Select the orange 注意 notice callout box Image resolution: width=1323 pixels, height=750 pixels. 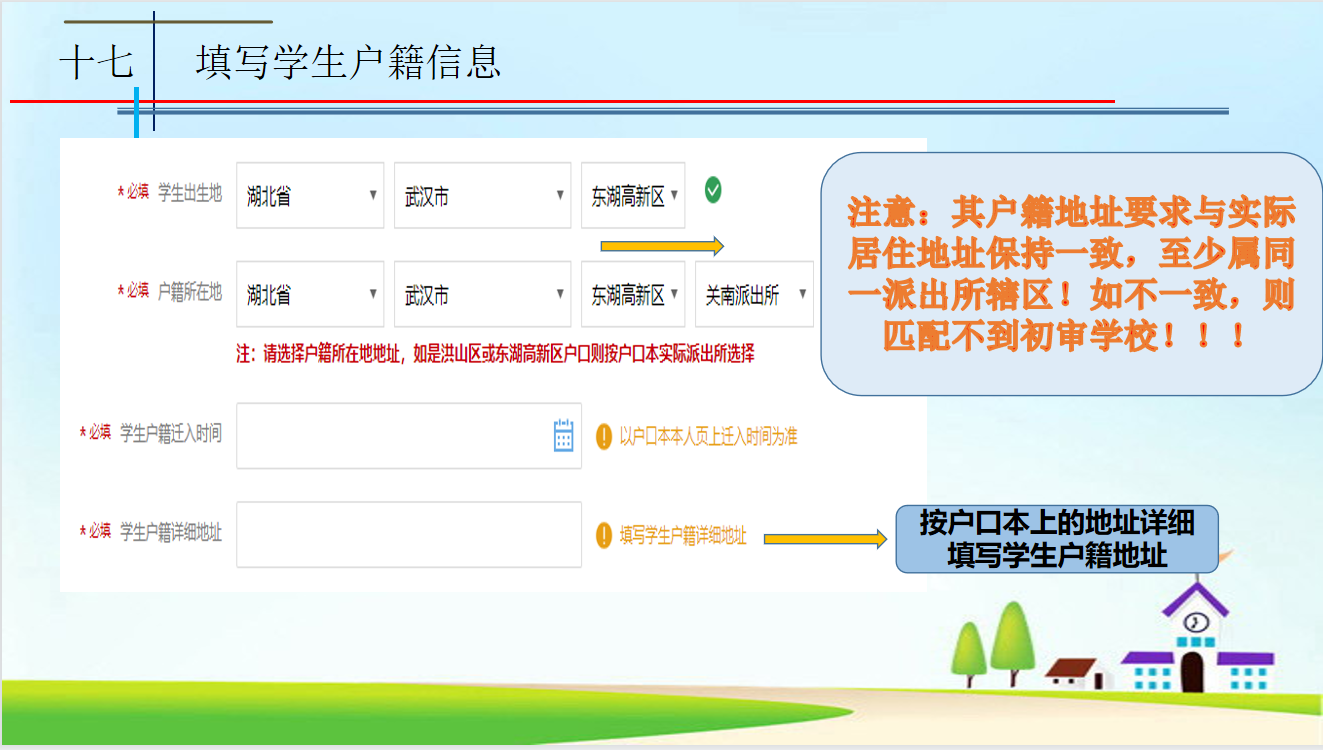pyautogui.click(x=1071, y=273)
